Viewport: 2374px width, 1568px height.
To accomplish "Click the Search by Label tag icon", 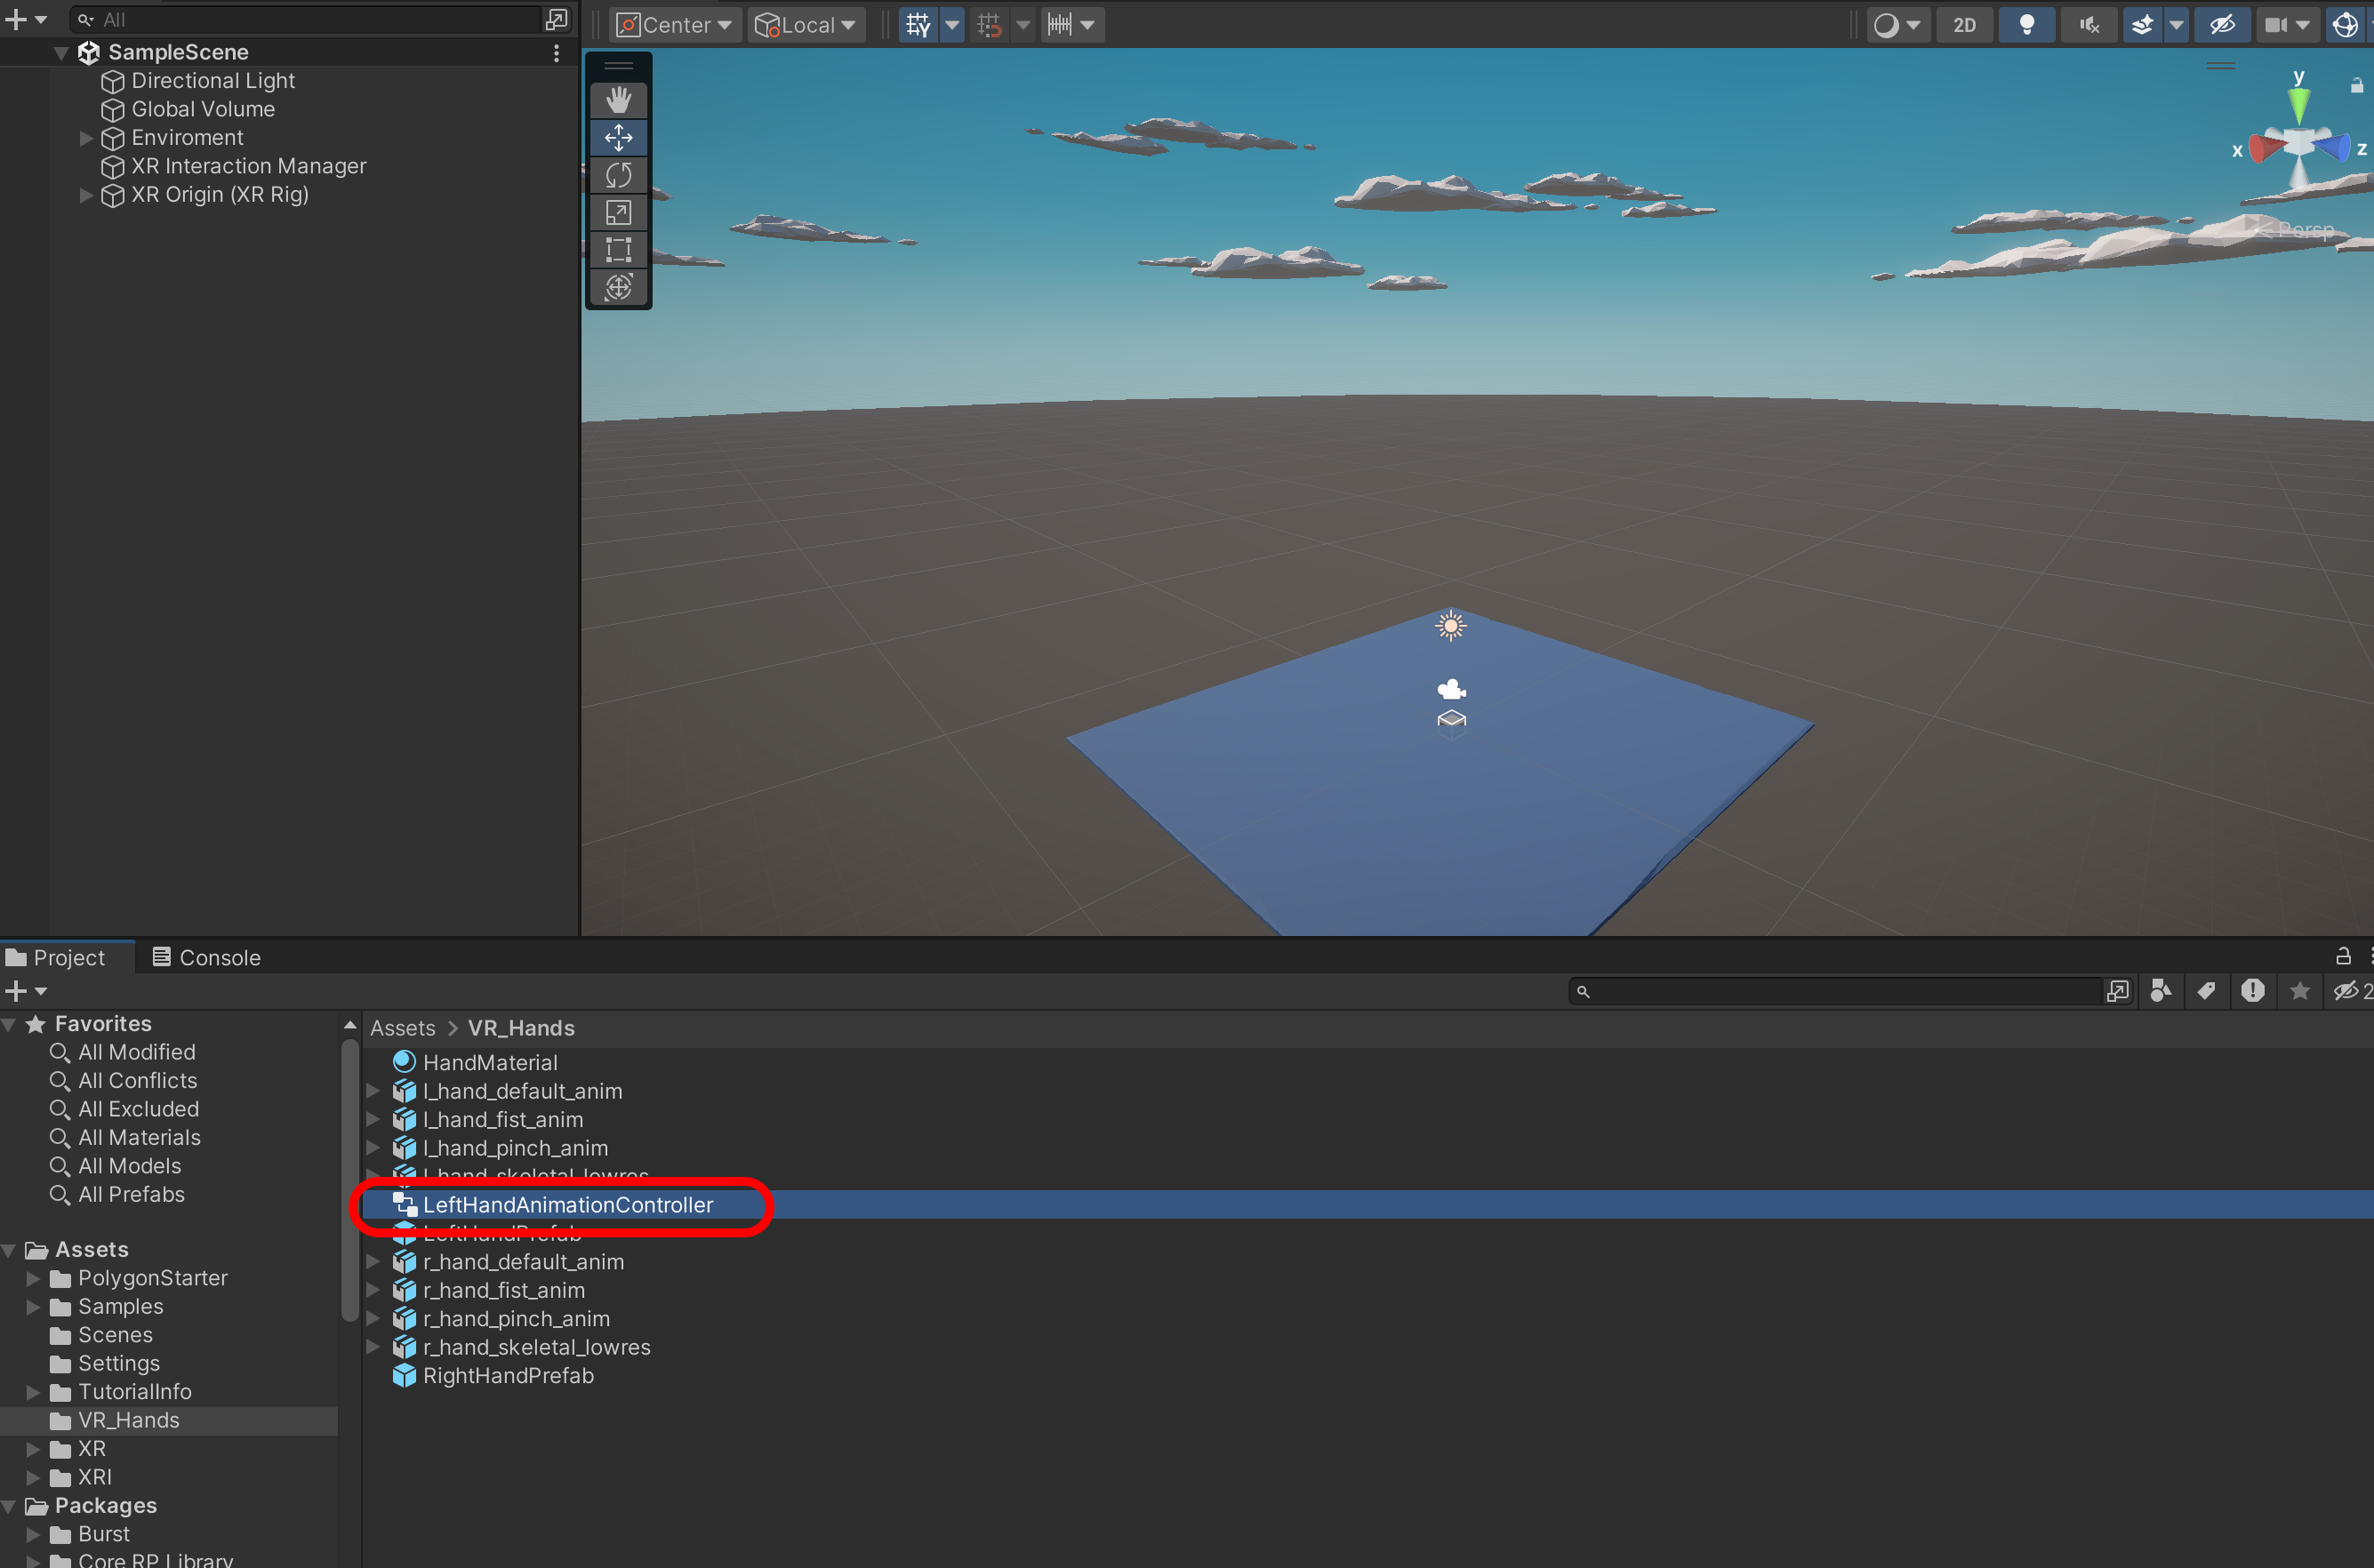I will (x=2206, y=990).
